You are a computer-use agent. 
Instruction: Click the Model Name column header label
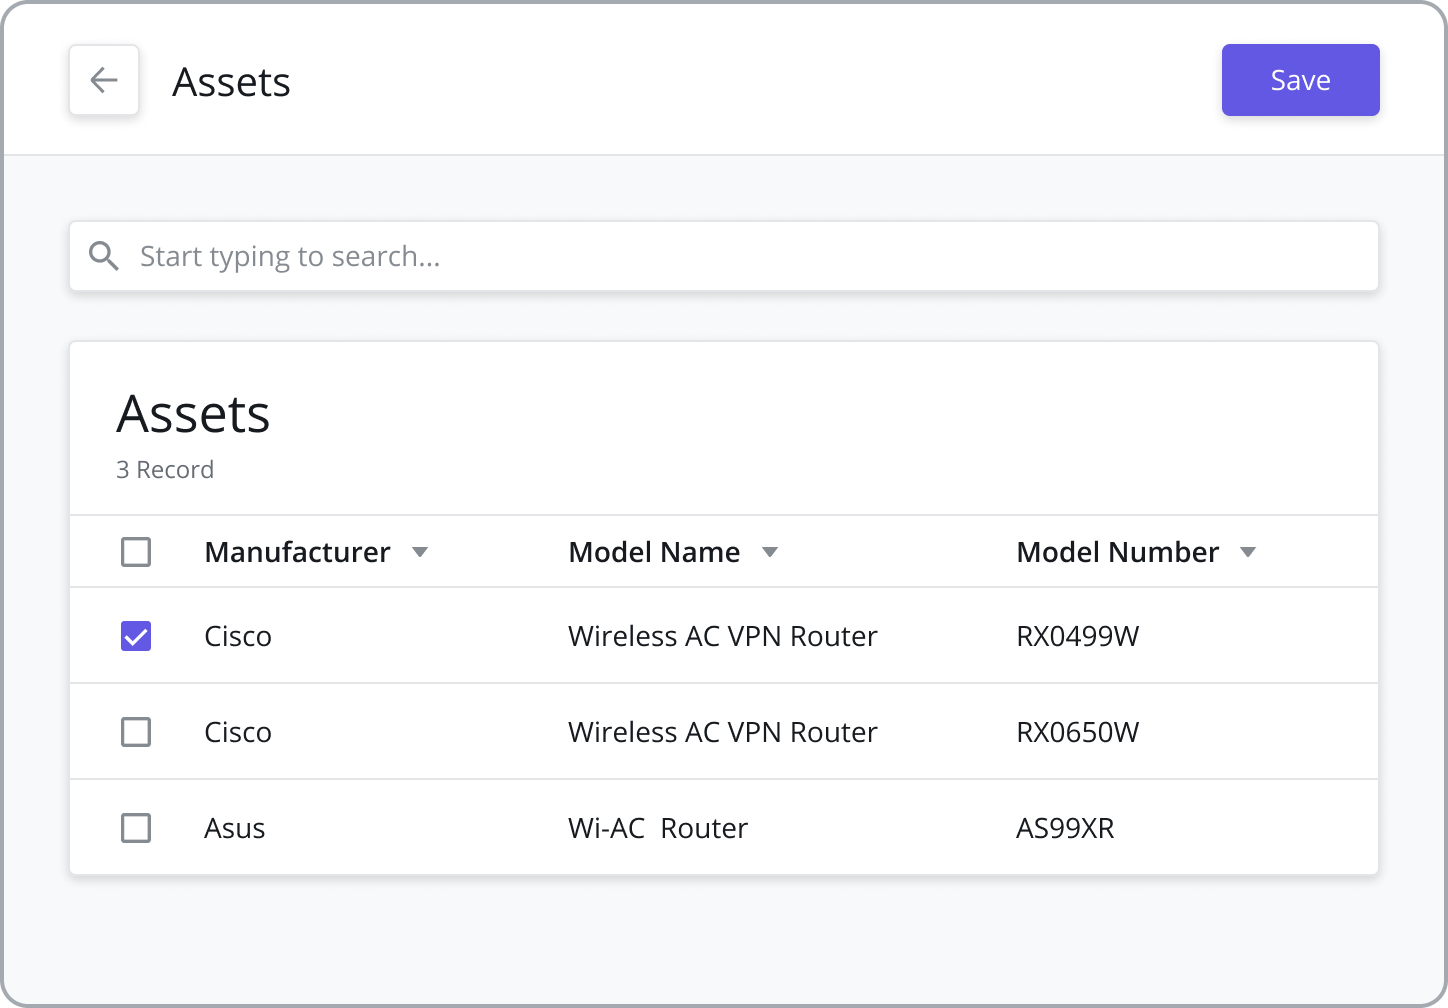tap(654, 552)
